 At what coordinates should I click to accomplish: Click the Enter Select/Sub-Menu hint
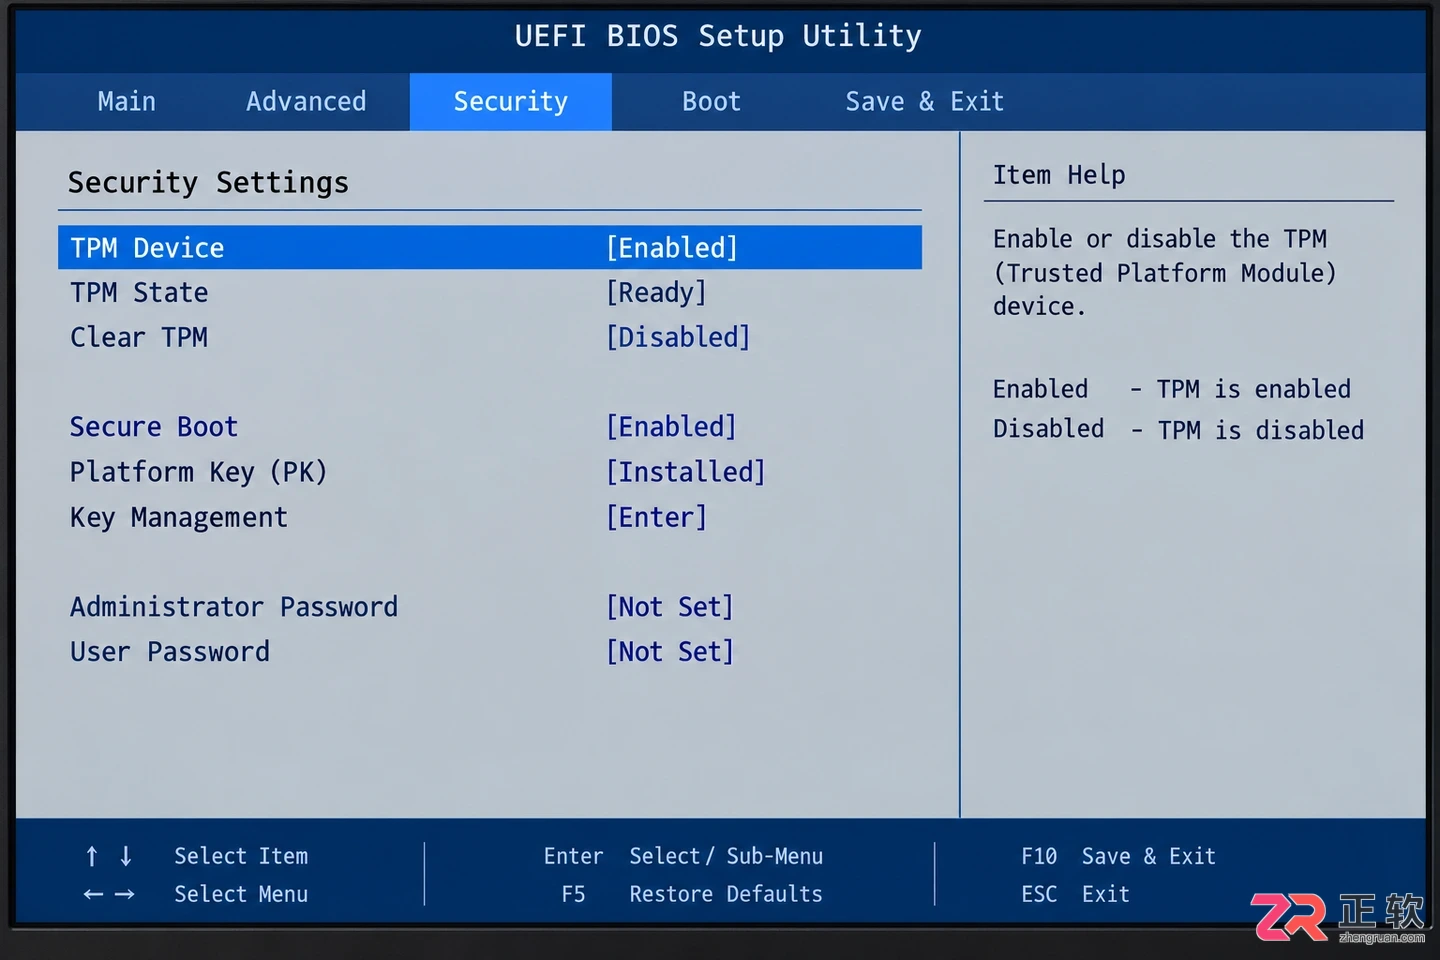tap(683, 856)
